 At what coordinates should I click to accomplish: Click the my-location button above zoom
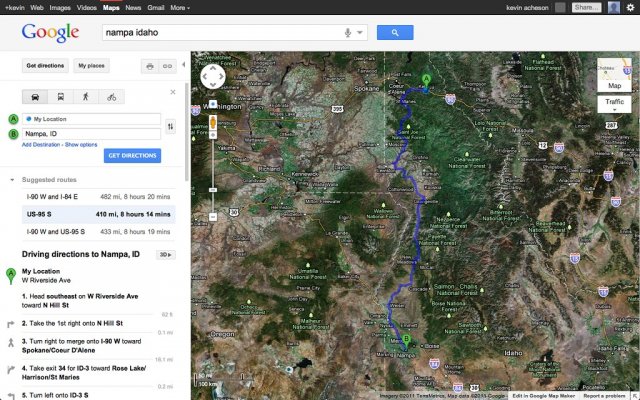click(x=213, y=104)
